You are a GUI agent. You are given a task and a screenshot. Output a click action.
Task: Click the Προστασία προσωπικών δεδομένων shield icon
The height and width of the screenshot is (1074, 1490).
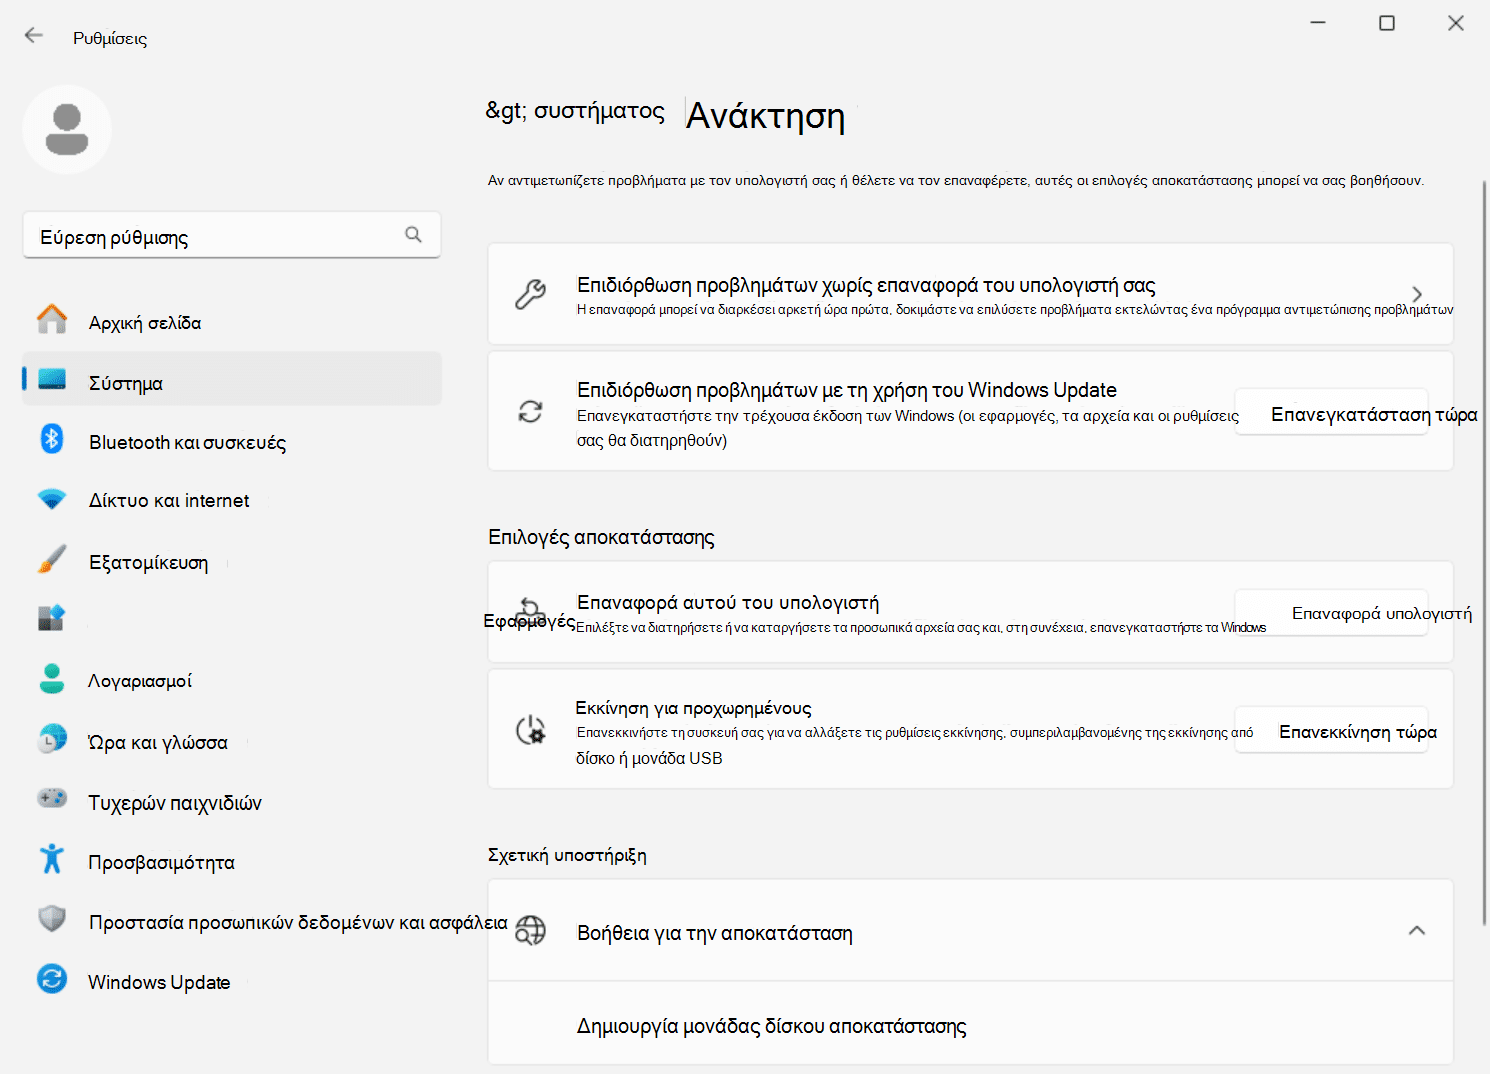pos(52,919)
